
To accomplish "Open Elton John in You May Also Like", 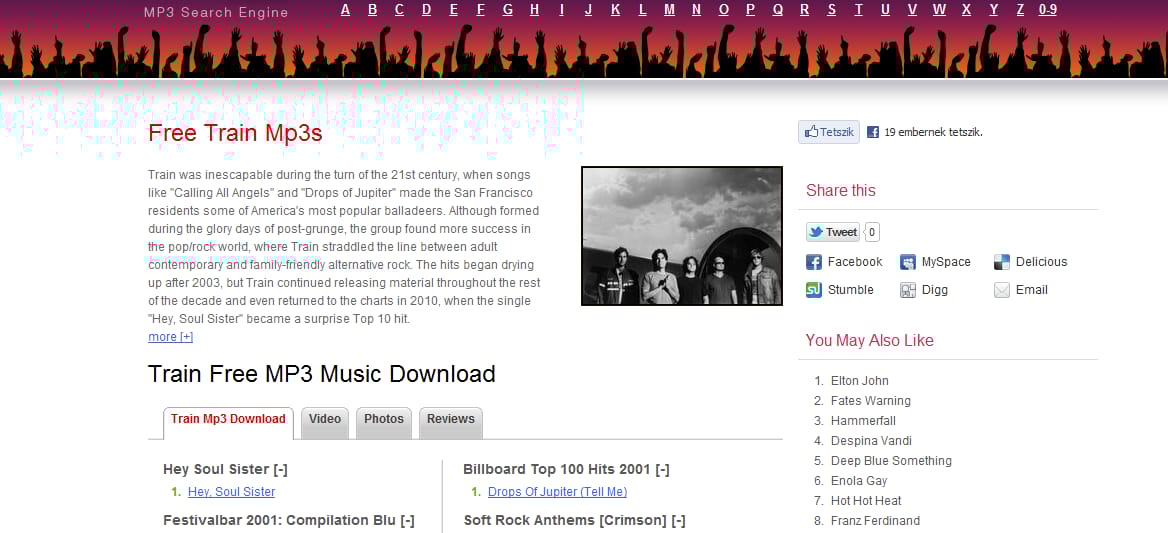I will click(860, 381).
